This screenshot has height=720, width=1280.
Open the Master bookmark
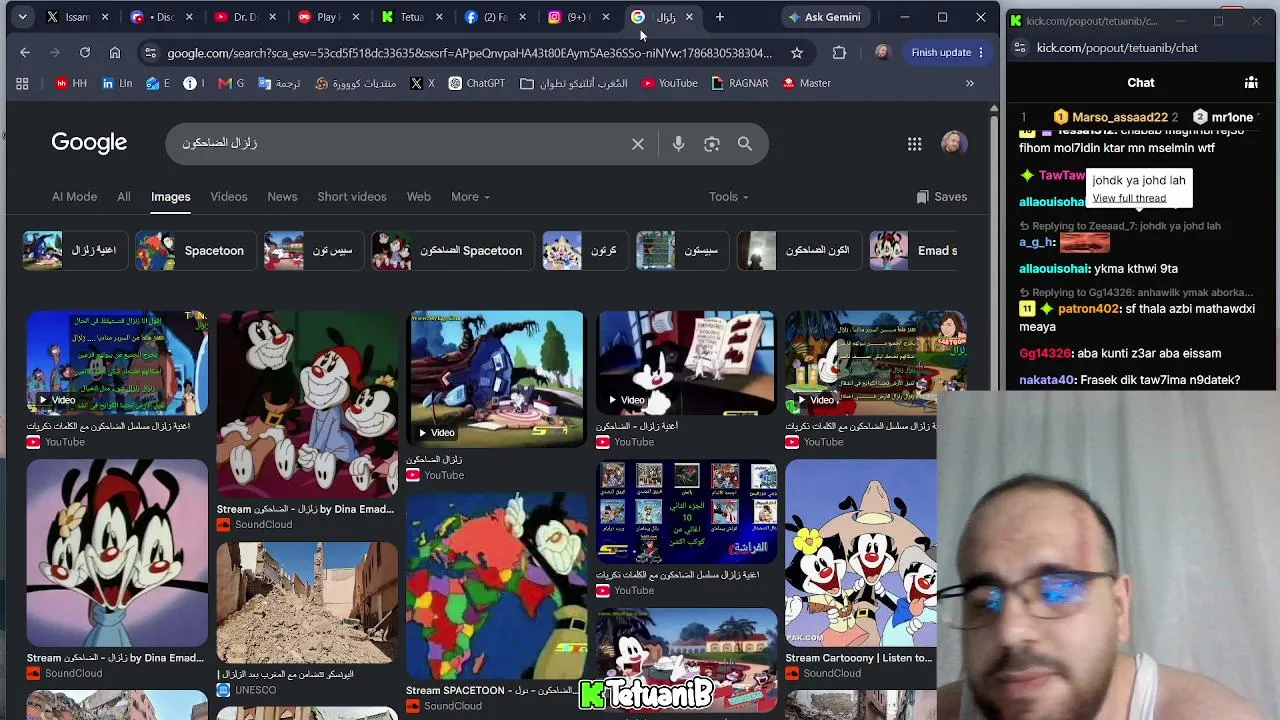point(807,83)
